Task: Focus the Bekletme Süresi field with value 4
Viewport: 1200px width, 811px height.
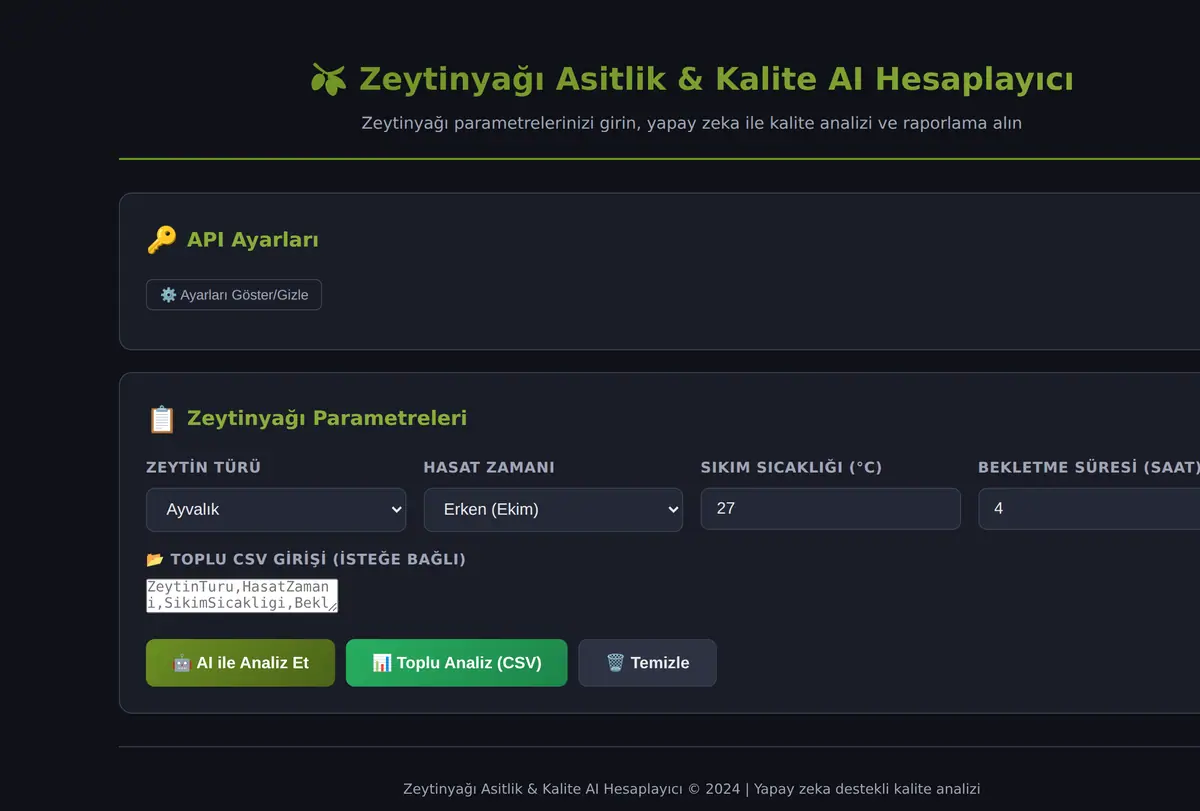Action: 1089,508
